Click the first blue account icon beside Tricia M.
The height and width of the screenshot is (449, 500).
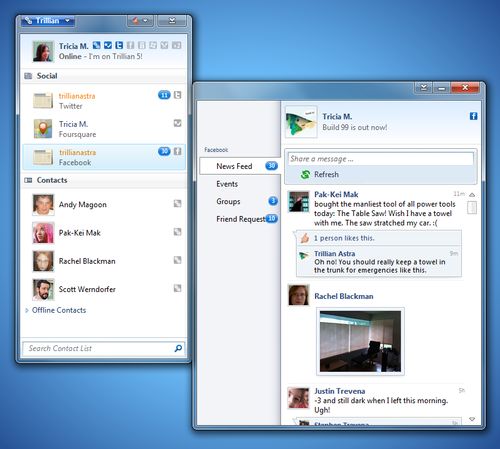pyautogui.click(x=97, y=45)
